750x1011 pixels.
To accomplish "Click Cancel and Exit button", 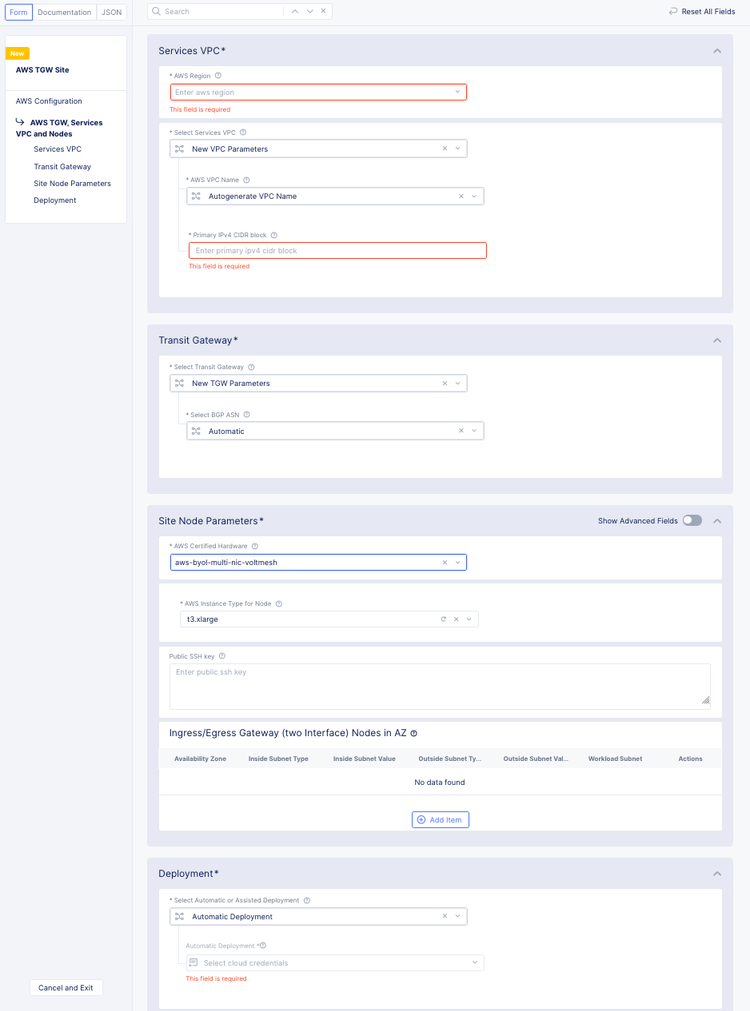I will tap(66, 988).
